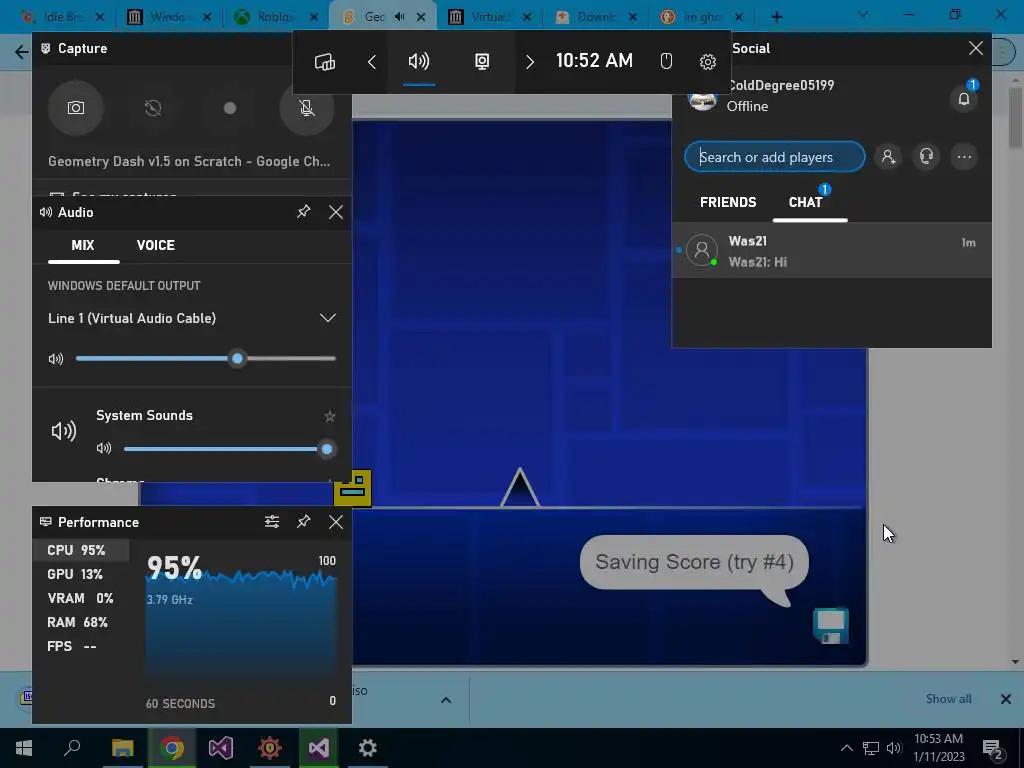Show hidden system tray icons
This screenshot has width=1024, height=768.
tap(846, 748)
